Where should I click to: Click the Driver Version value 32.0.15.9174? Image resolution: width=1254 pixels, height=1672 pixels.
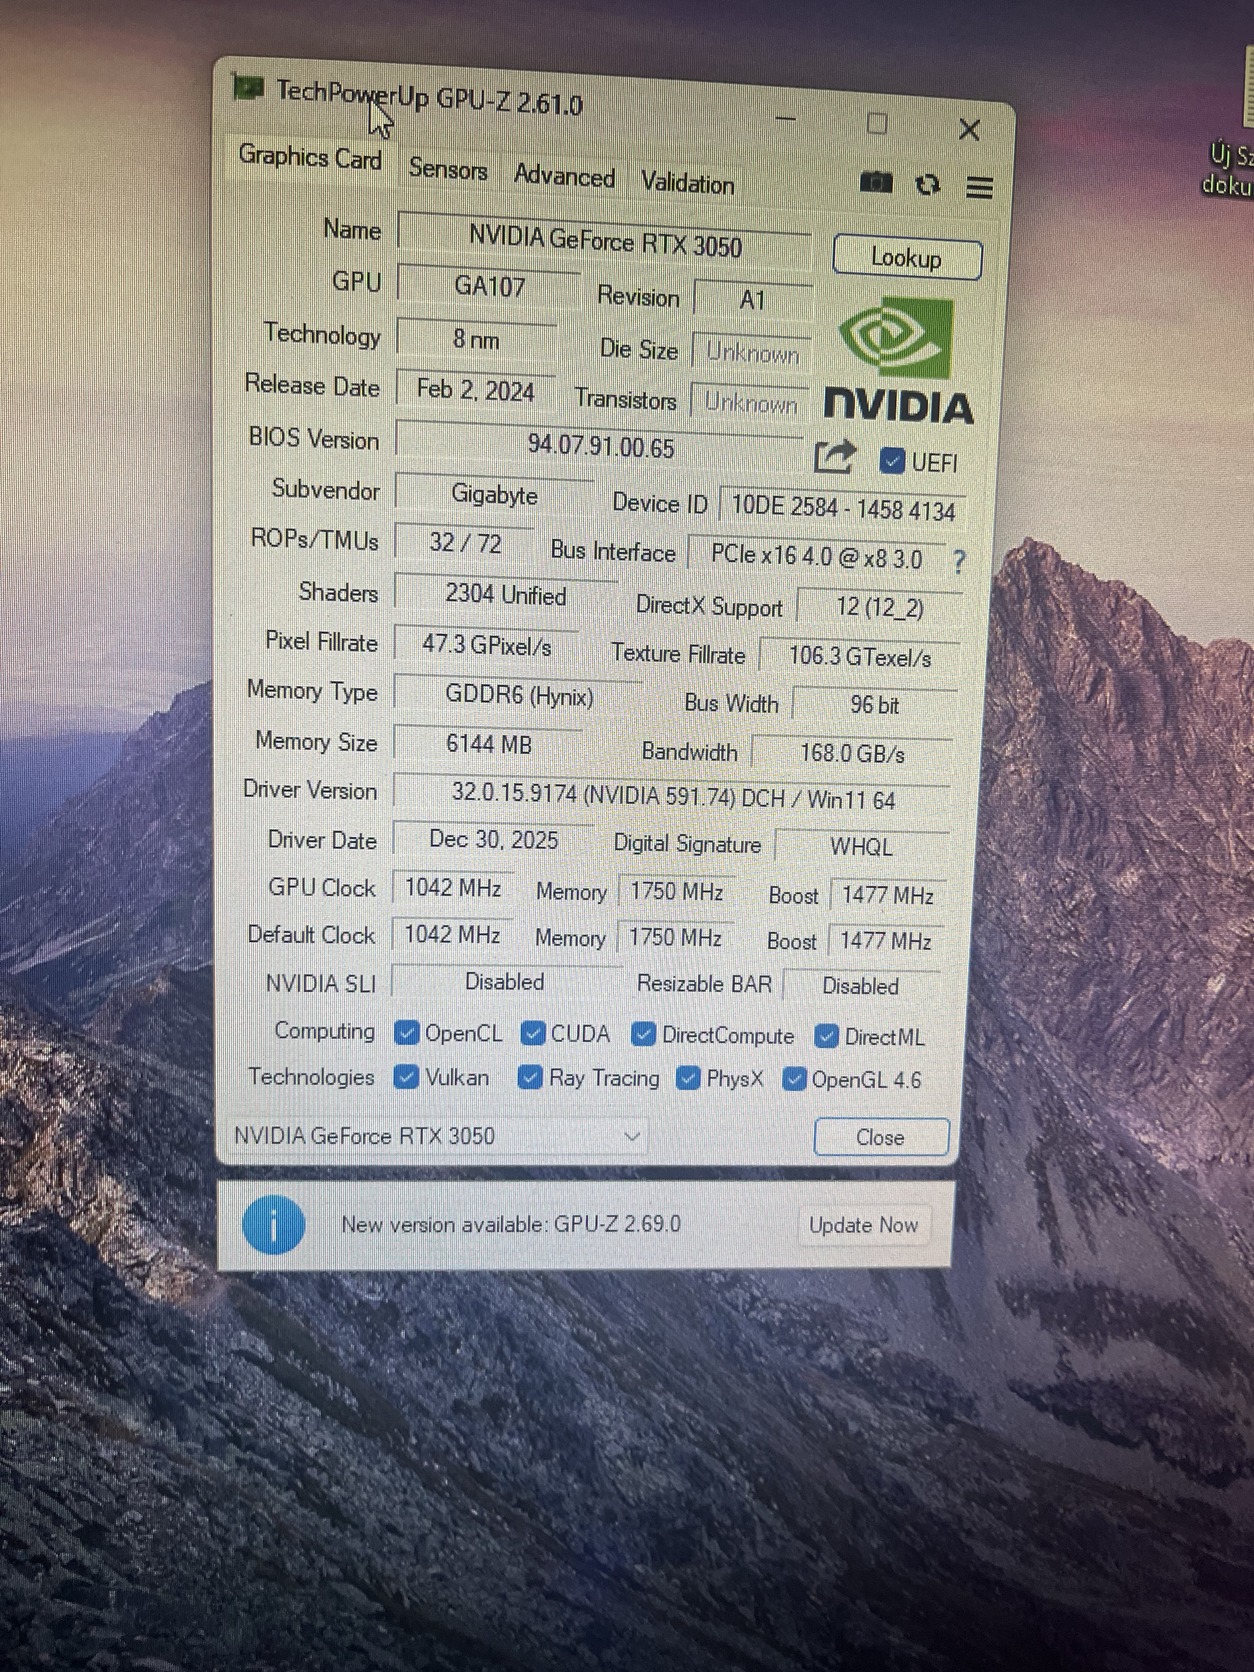[x=672, y=797]
